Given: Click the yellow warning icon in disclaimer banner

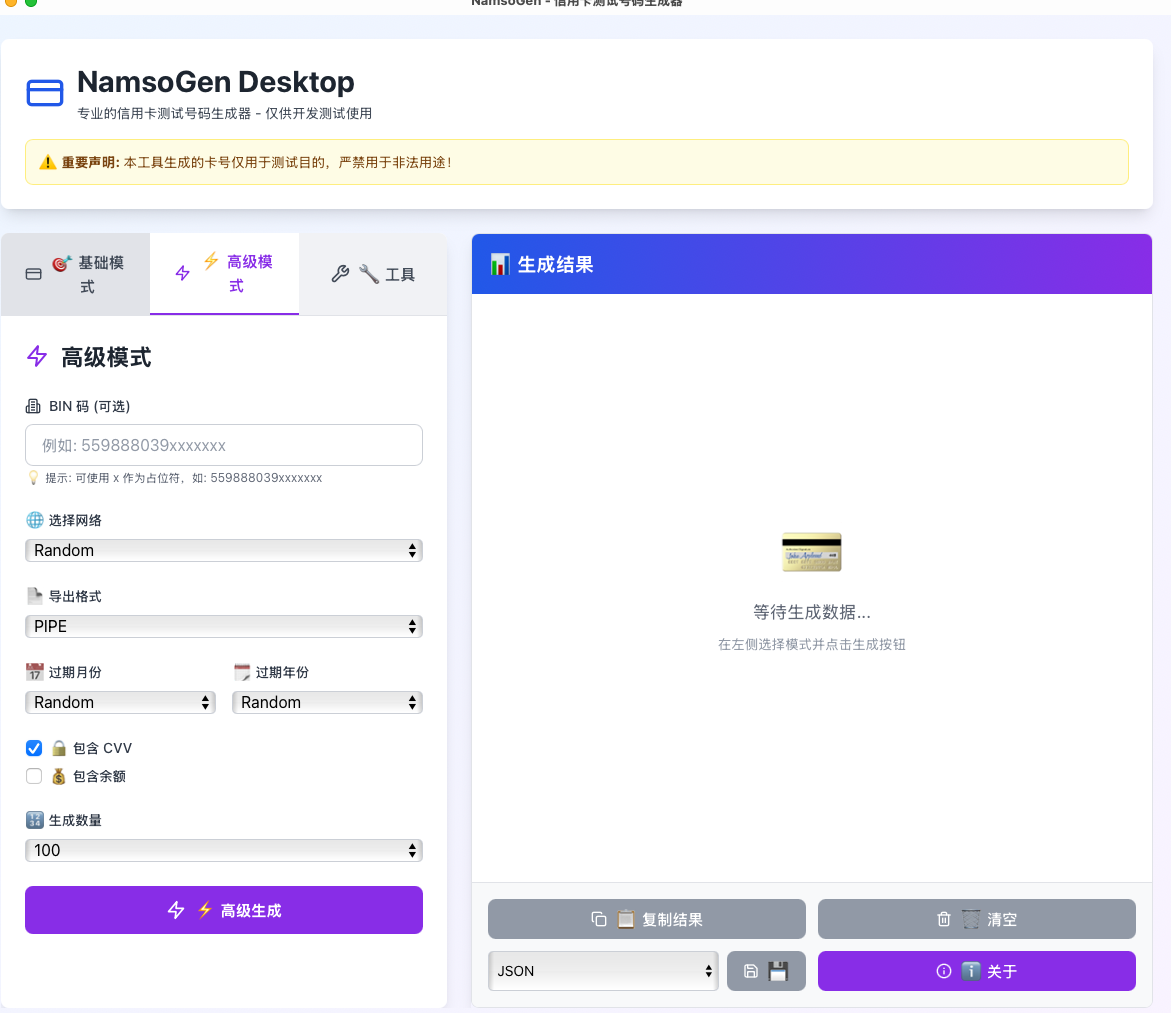Looking at the screenshot, I should 47,162.
